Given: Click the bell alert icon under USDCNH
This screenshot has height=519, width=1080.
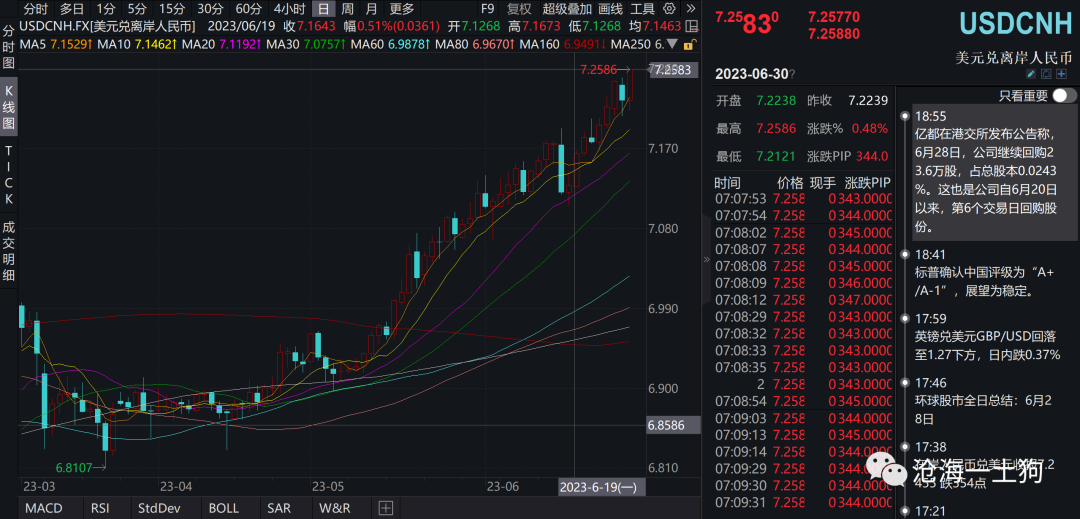Looking at the screenshot, I should pyautogui.click(x=1046, y=75).
